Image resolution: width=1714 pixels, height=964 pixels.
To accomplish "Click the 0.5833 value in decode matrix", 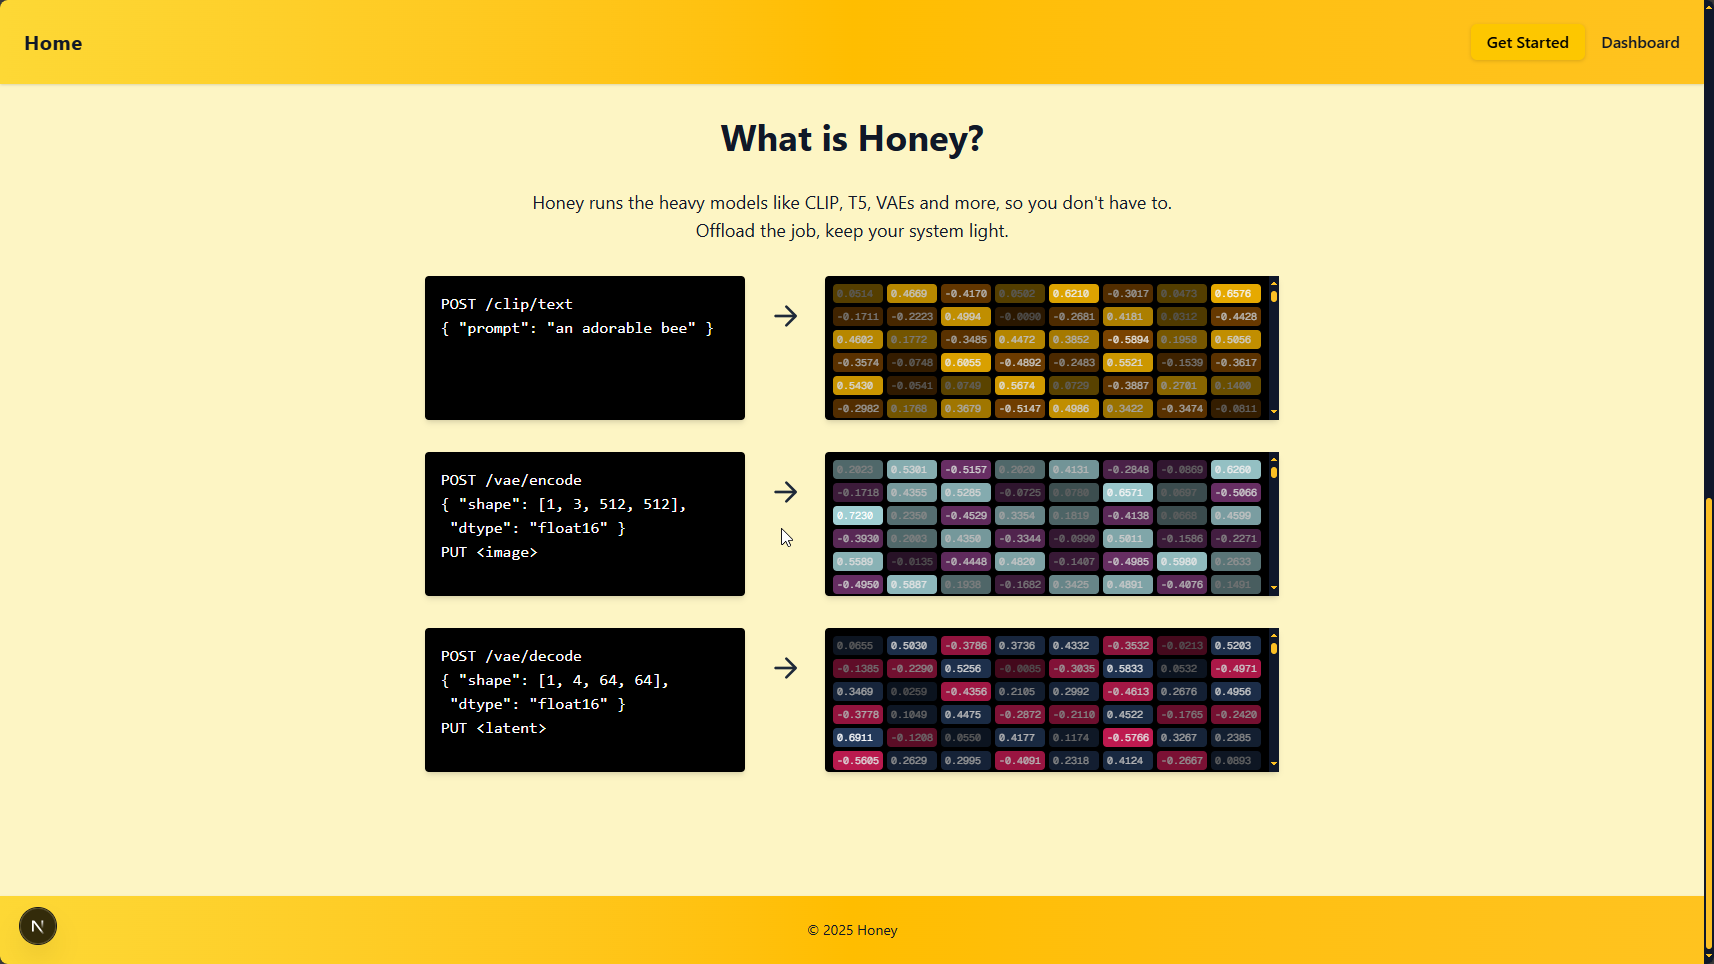I will pyautogui.click(x=1128, y=669).
